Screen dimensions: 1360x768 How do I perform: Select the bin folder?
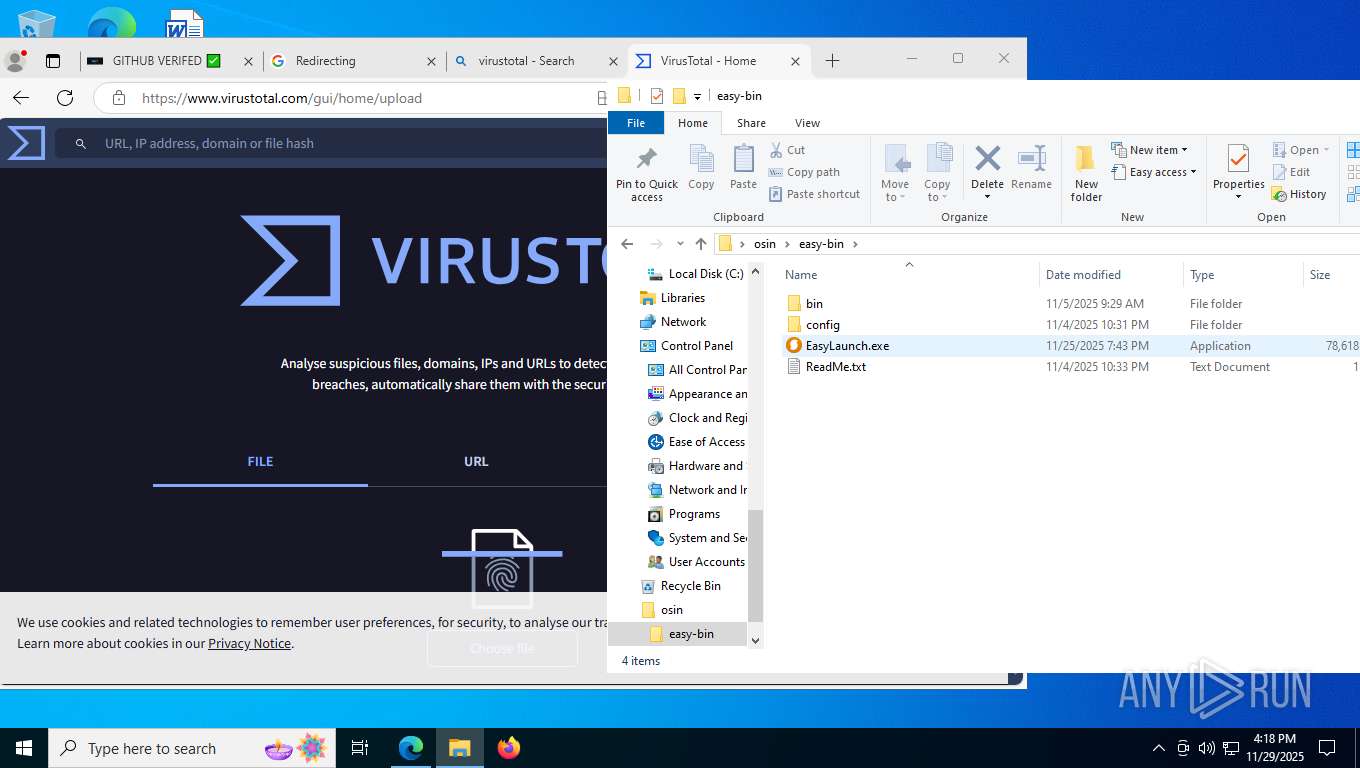[x=814, y=304]
